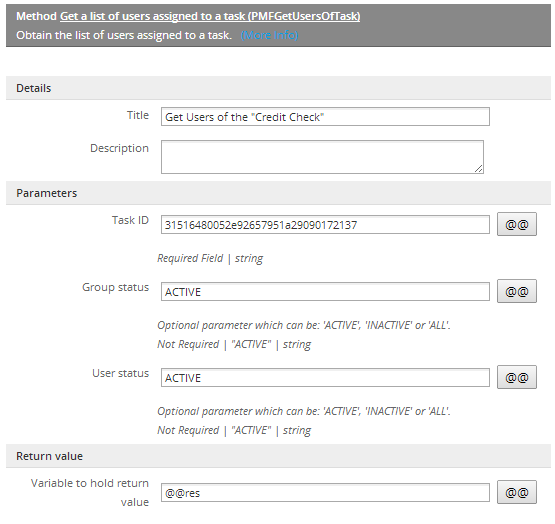Click the Title field label
This screenshot has height=524, width=555.
138,115
